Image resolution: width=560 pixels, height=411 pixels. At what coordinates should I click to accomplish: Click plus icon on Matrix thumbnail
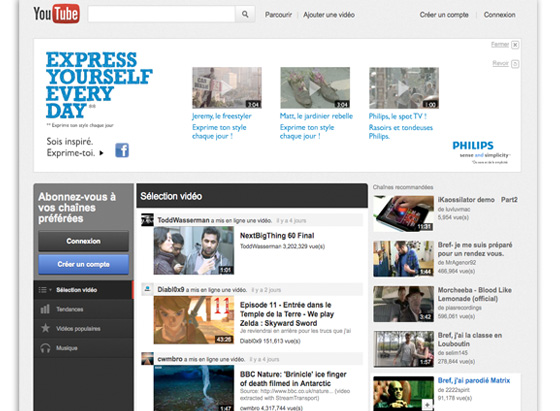point(427,405)
